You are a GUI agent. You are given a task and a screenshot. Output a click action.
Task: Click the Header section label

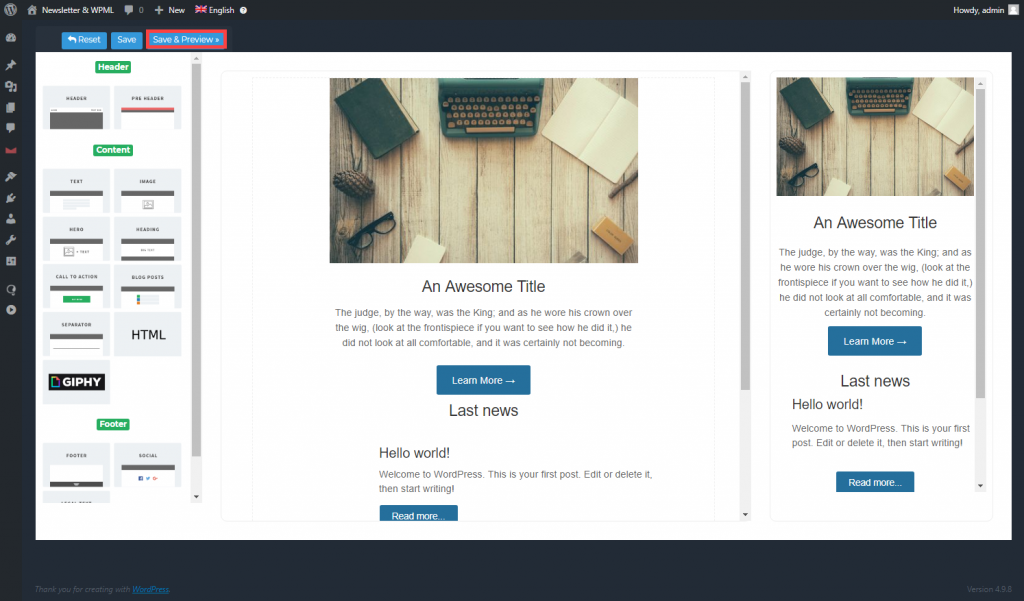pos(113,67)
